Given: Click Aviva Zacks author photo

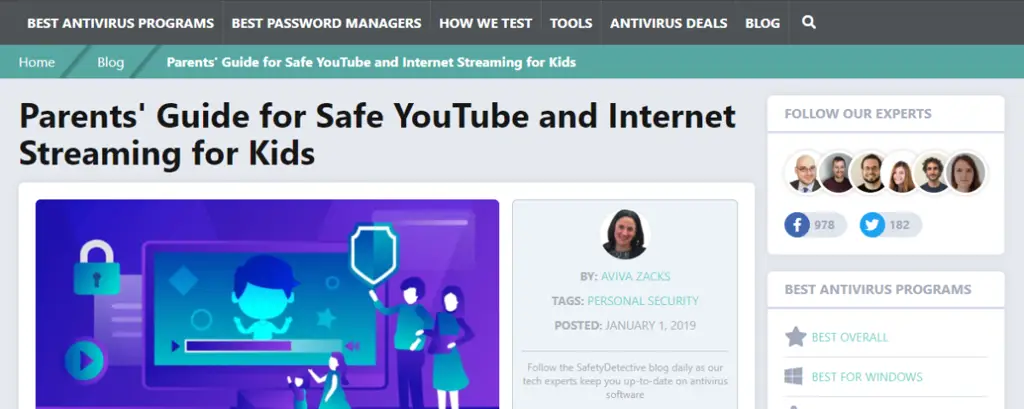Looking at the screenshot, I should tap(625, 234).
